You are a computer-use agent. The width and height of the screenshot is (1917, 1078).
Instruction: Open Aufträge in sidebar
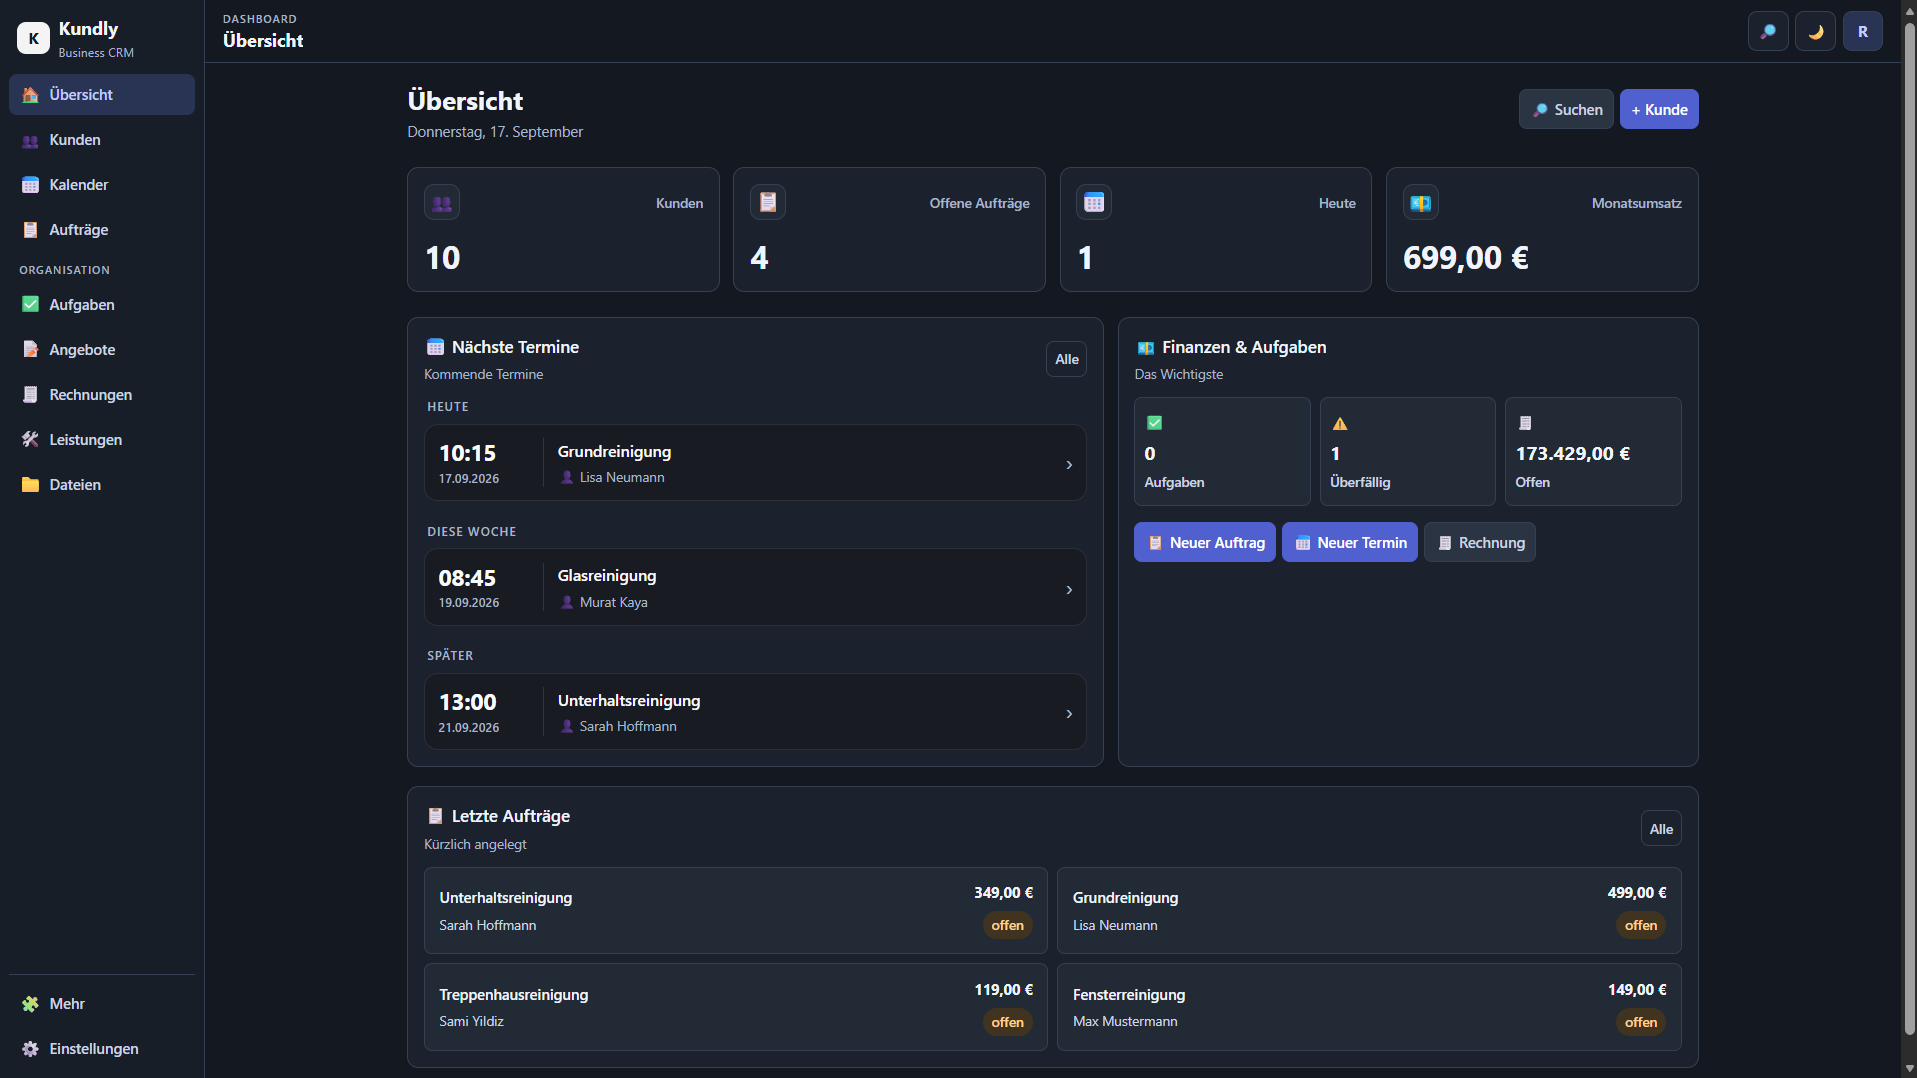[x=102, y=230]
